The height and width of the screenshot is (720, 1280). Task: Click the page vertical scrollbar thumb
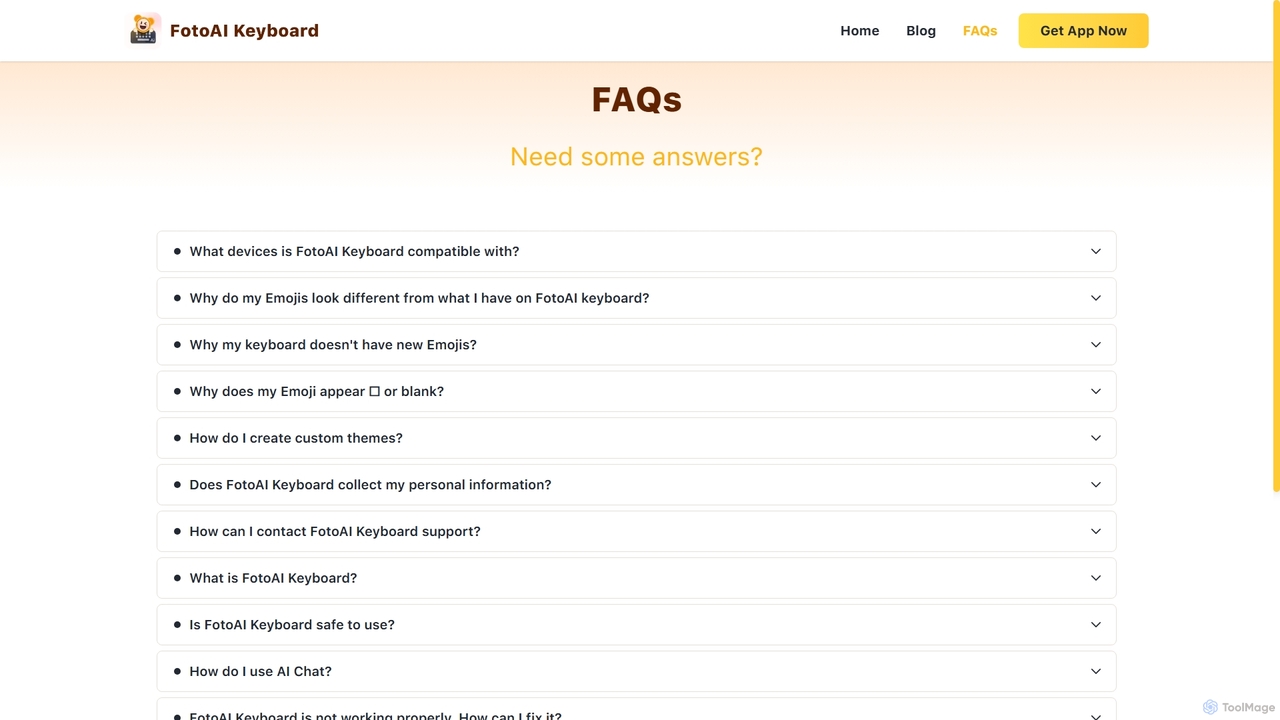[x=1275, y=248]
